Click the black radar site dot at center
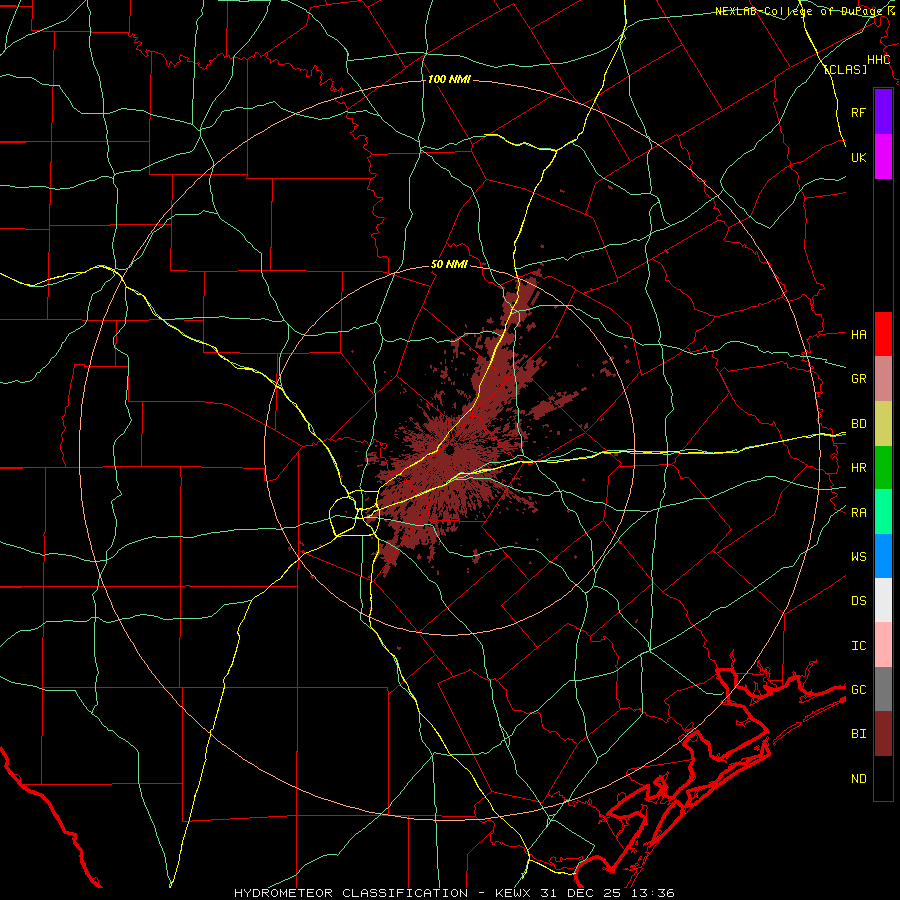 tap(450, 450)
